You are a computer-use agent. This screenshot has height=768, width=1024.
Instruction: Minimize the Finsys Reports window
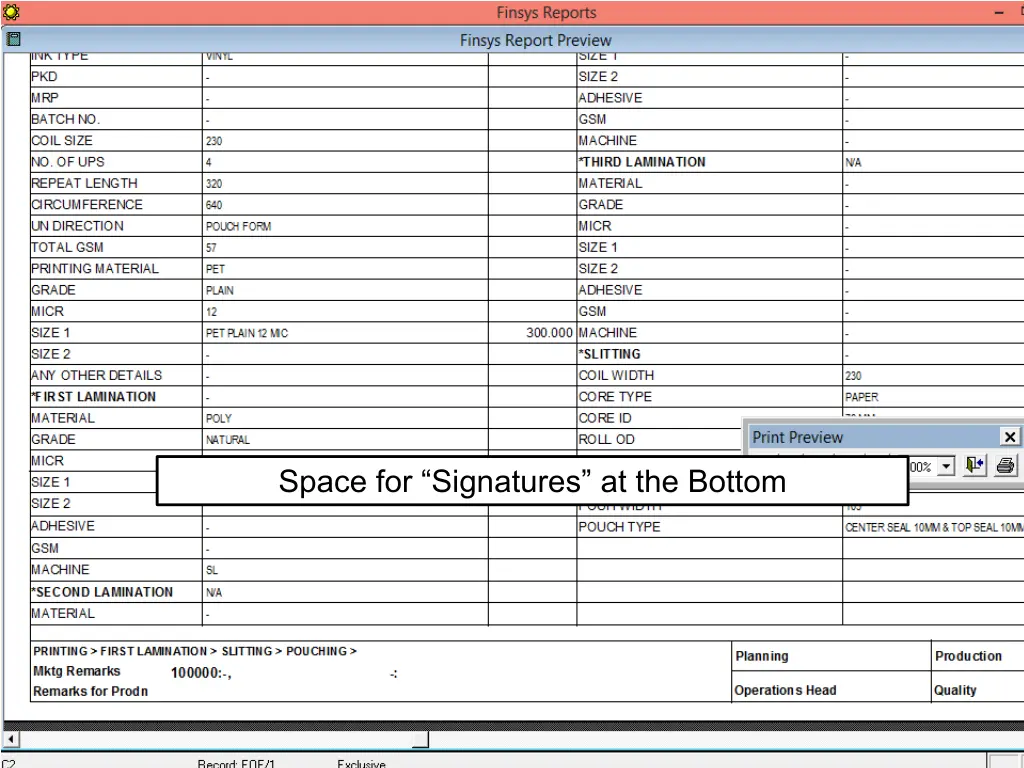(x=999, y=12)
